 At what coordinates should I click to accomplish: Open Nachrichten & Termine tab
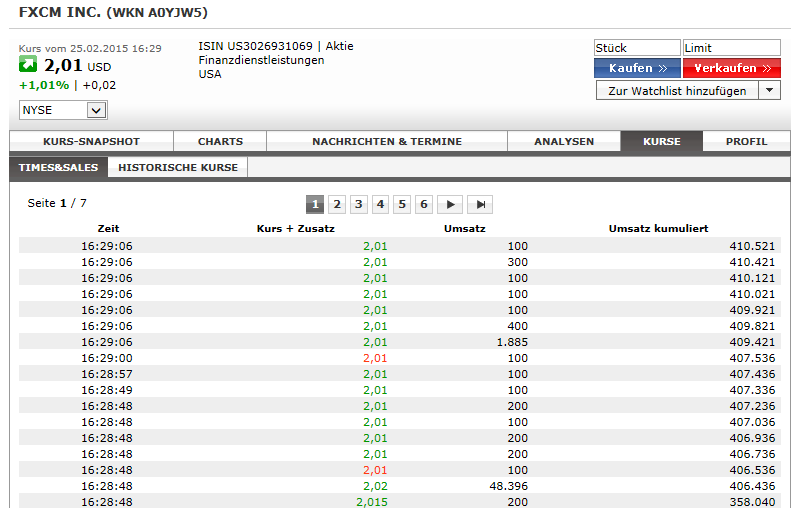point(387,142)
